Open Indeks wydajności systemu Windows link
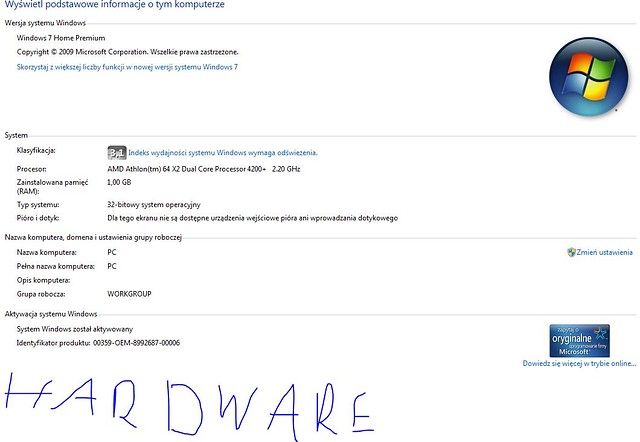 point(223,153)
